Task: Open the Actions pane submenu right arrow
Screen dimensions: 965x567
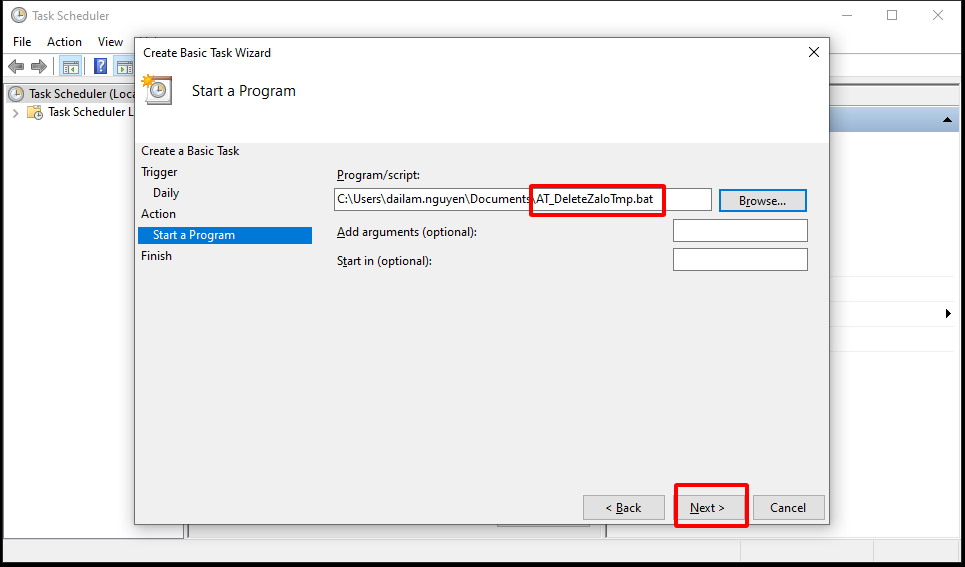Action: point(947,314)
